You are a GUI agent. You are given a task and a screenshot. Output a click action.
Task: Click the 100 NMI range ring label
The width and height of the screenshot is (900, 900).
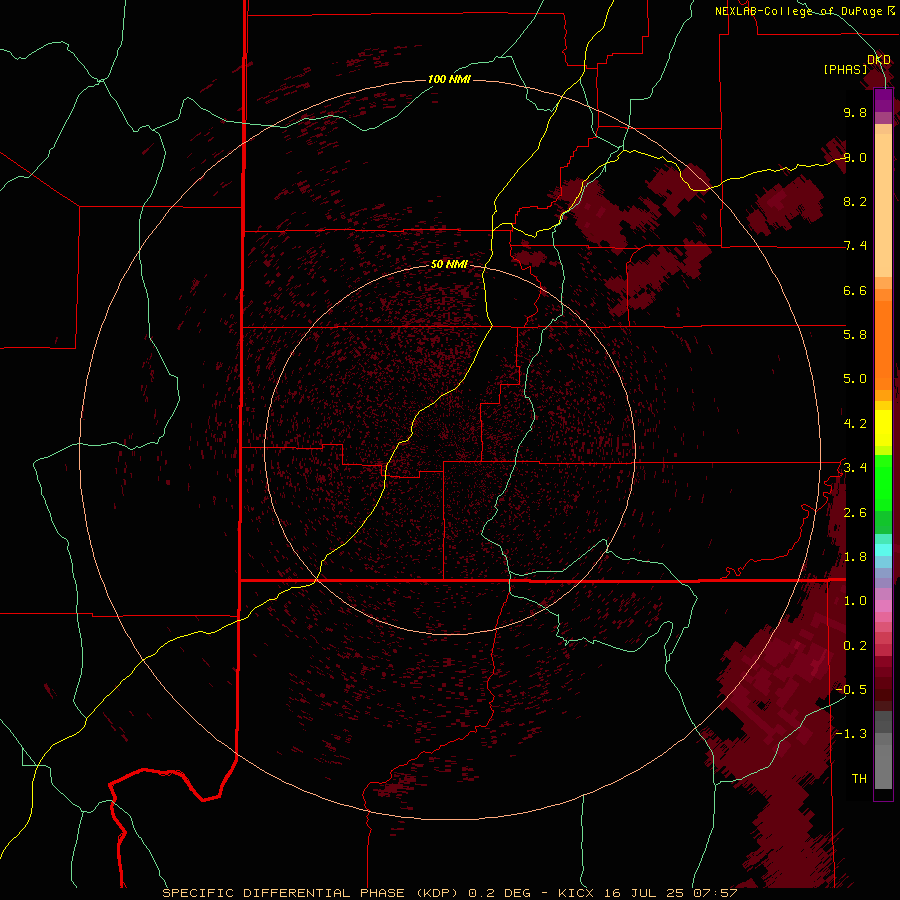449,79
